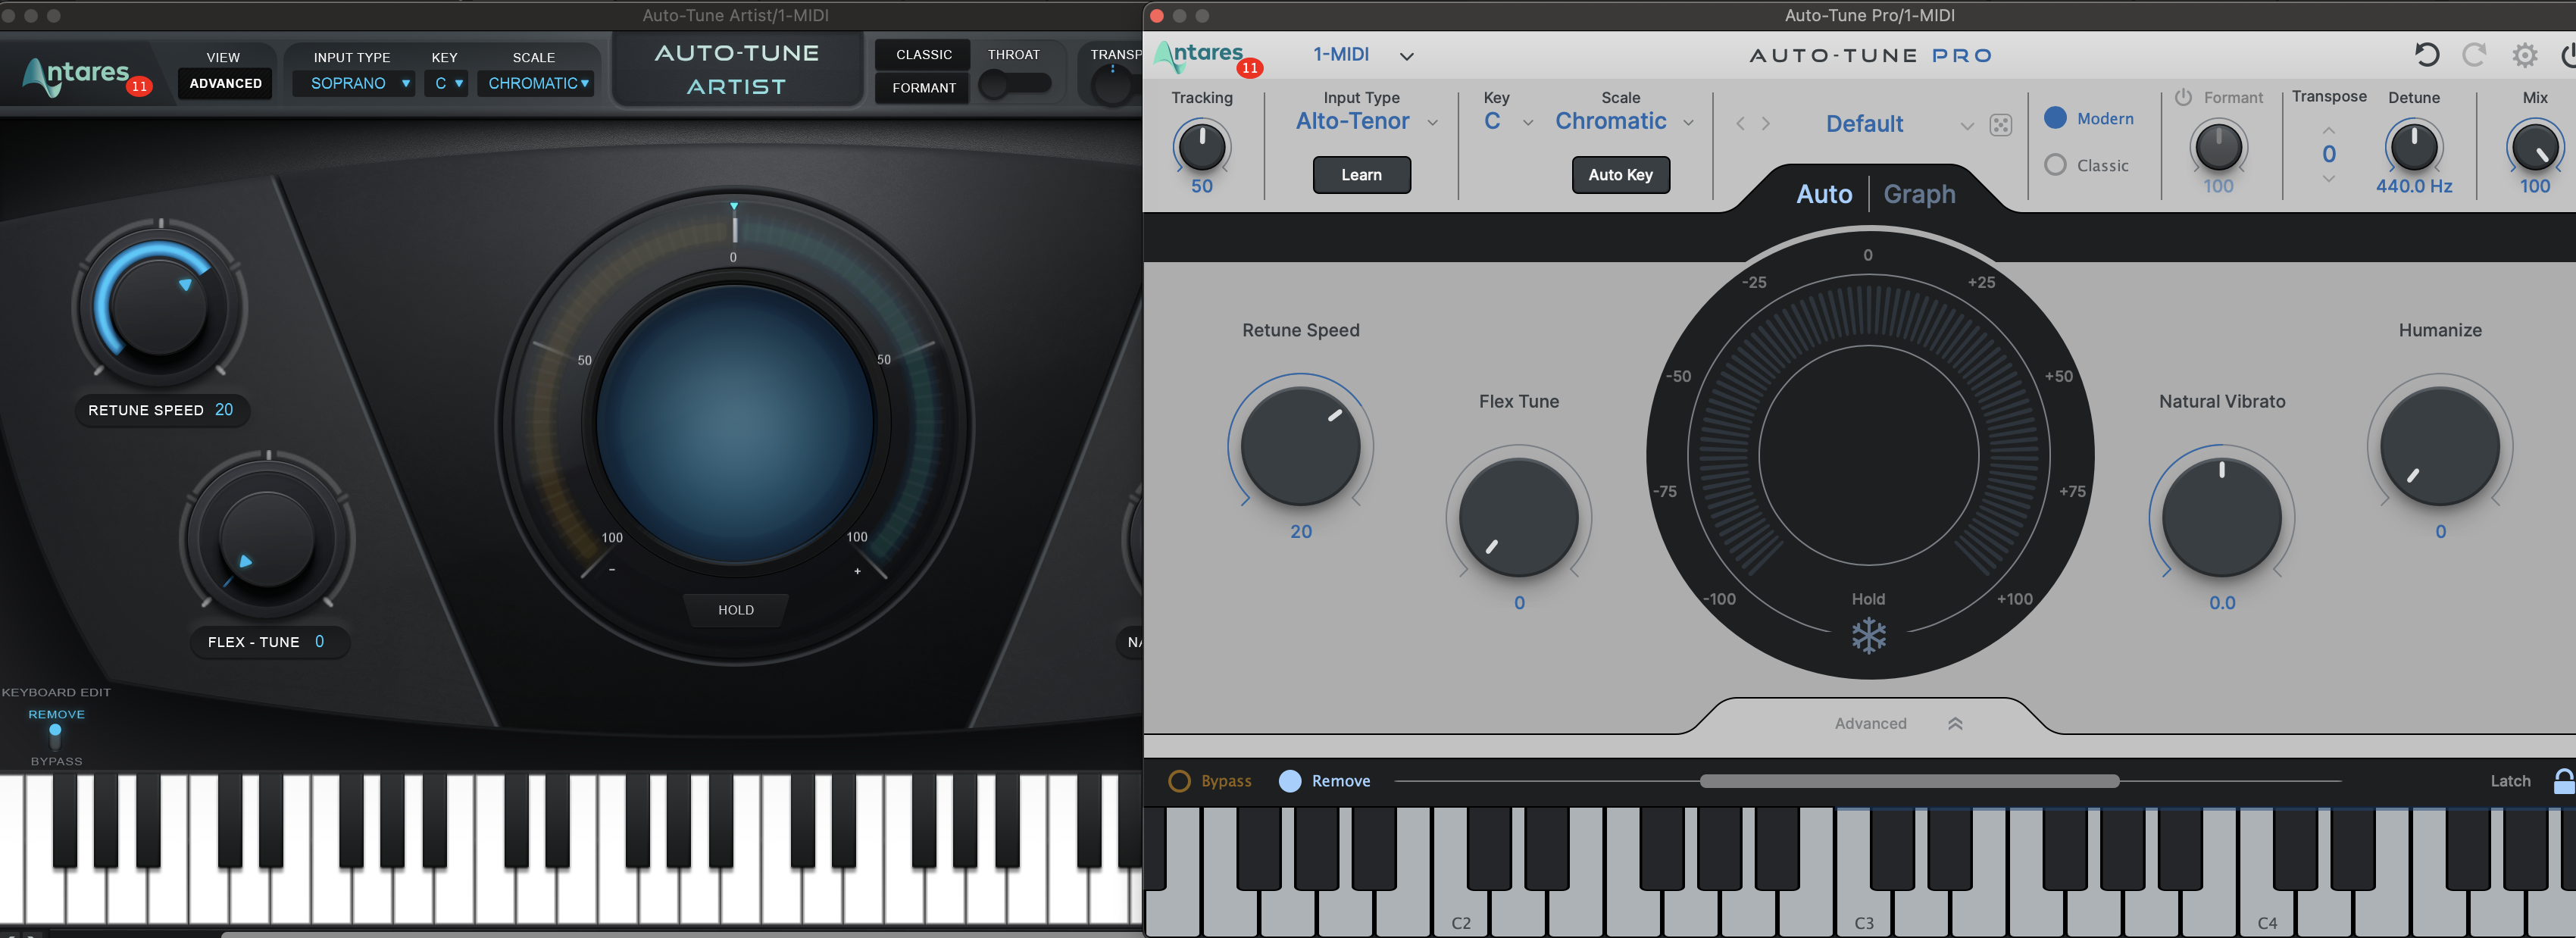Click the Pro keyboard range scrollbar
This screenshot has width=2576, height=938.
(1909, 781)
